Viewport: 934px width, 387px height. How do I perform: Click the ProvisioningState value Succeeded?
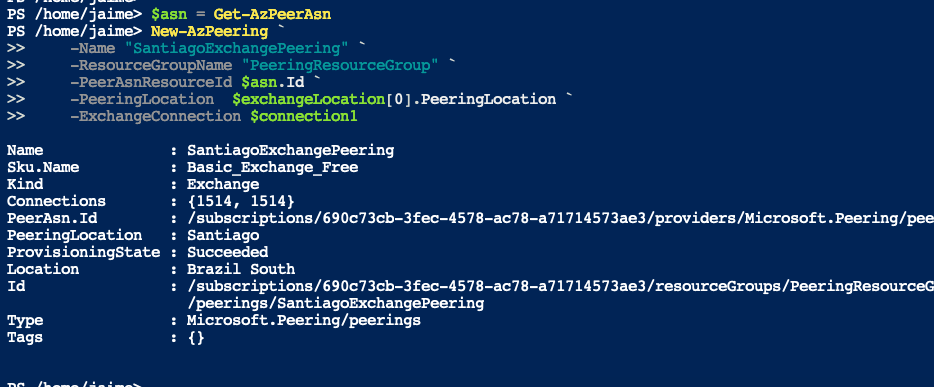pyautogui.click(x=228, y=252)
